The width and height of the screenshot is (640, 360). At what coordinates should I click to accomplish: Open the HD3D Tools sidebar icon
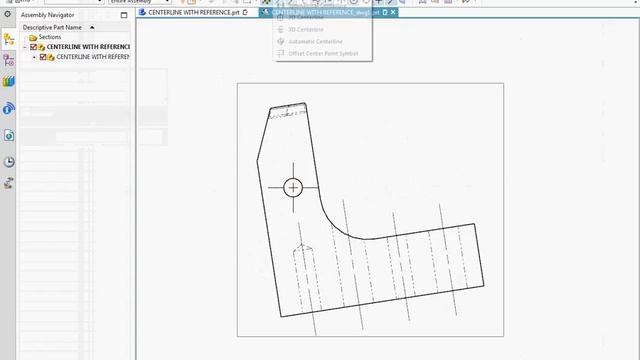tap(9, 109)
